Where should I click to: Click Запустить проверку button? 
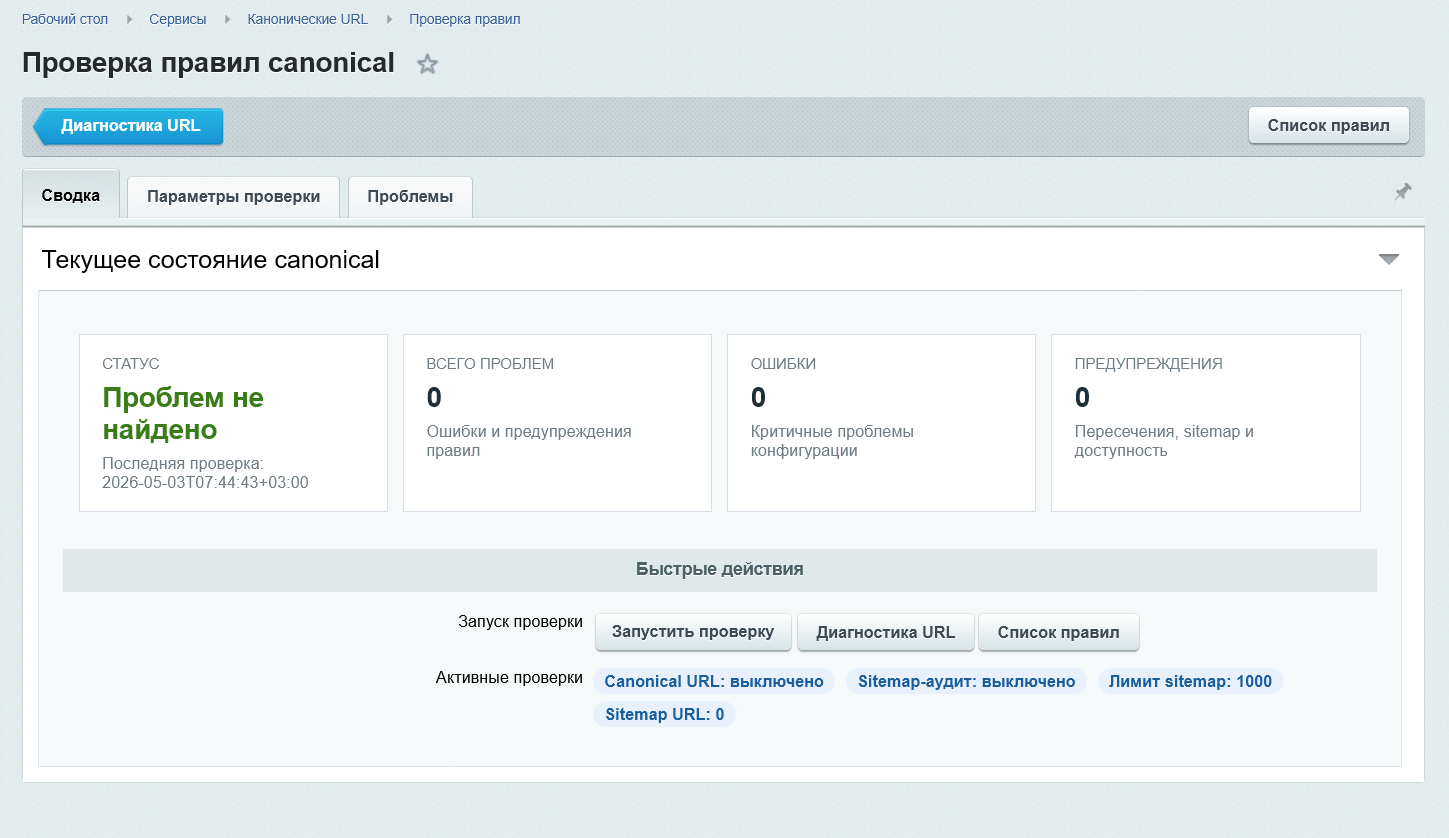coord(693,632)
